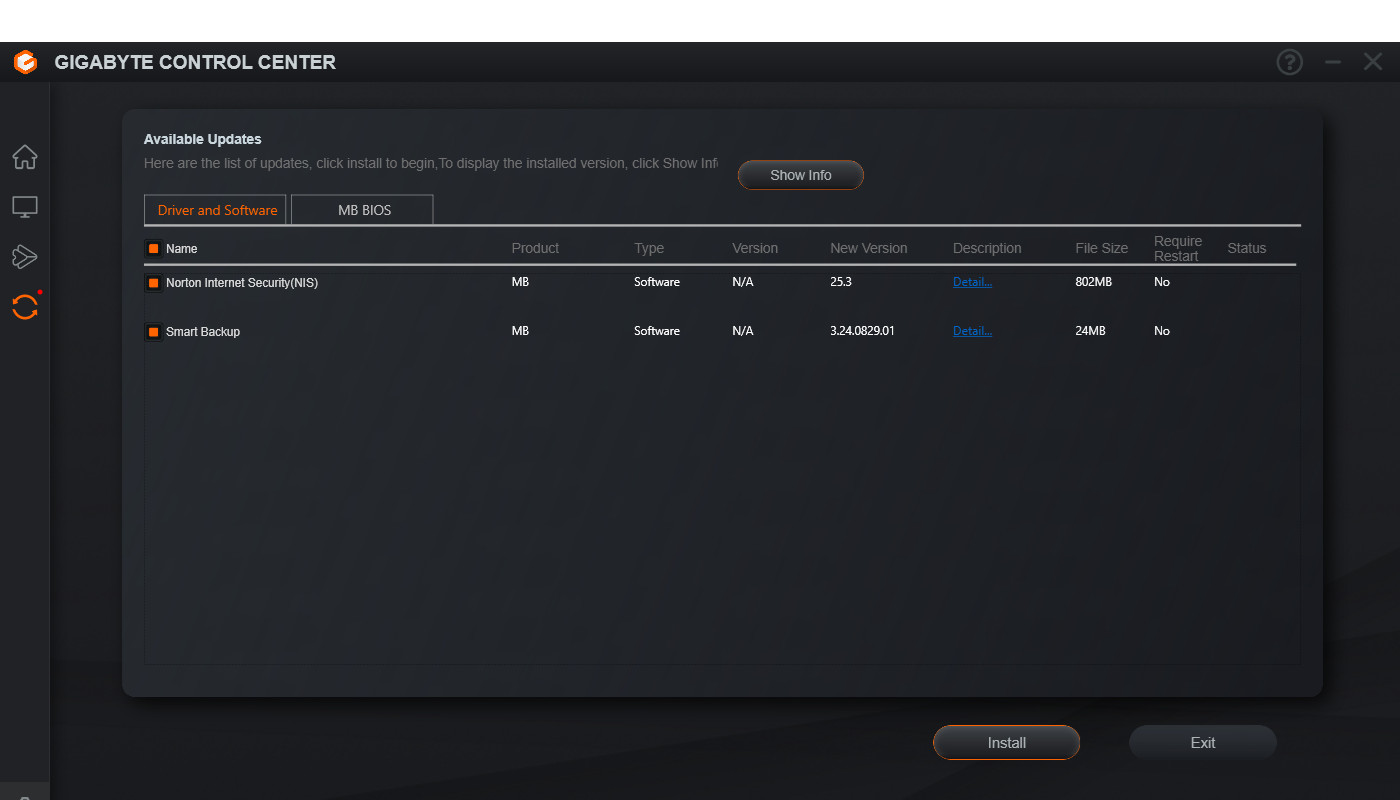Image resolution: width=1400 pixels, height=800 pixels.
Task: Open the Update Center sync icon
Action: pos(25,307)
